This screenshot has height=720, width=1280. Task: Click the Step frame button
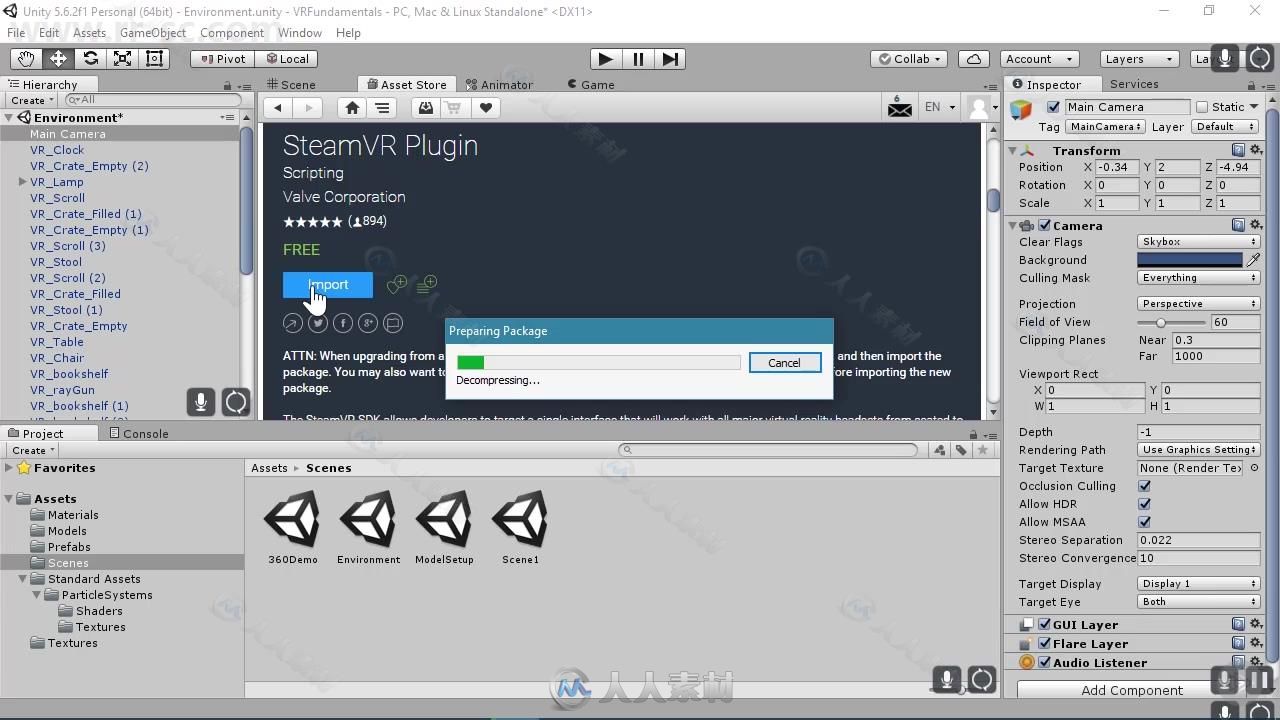[x=670, y=59]
